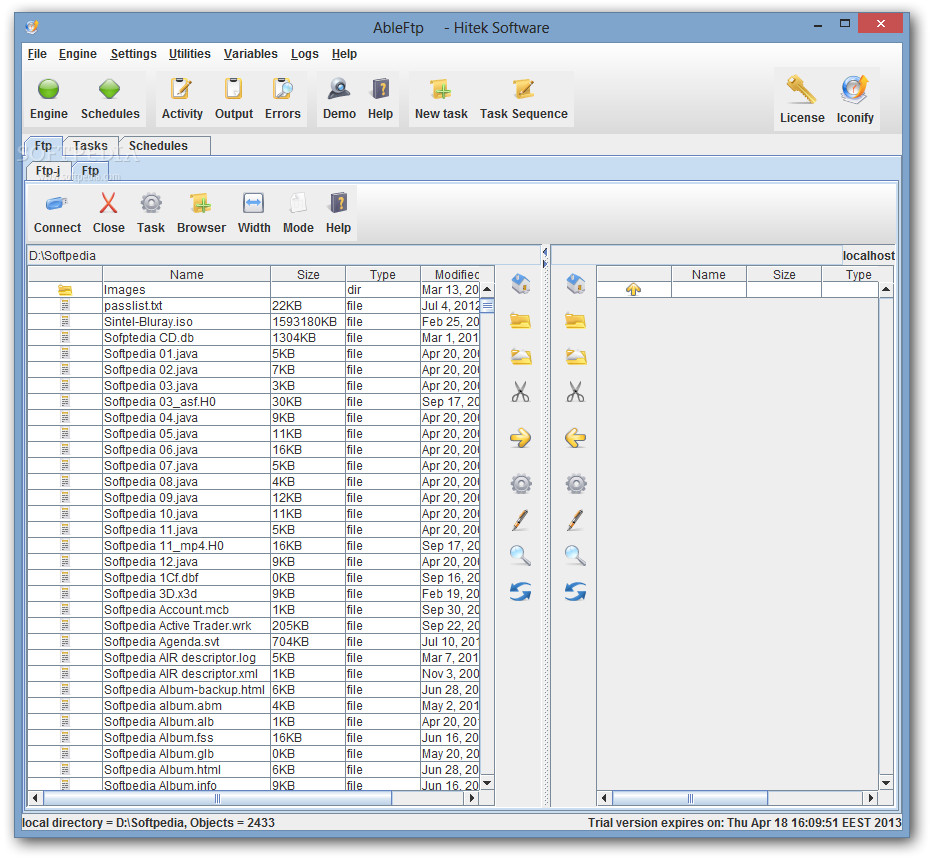Click local pane magnifier search icon
930x858 pixels.
[520, 556]
